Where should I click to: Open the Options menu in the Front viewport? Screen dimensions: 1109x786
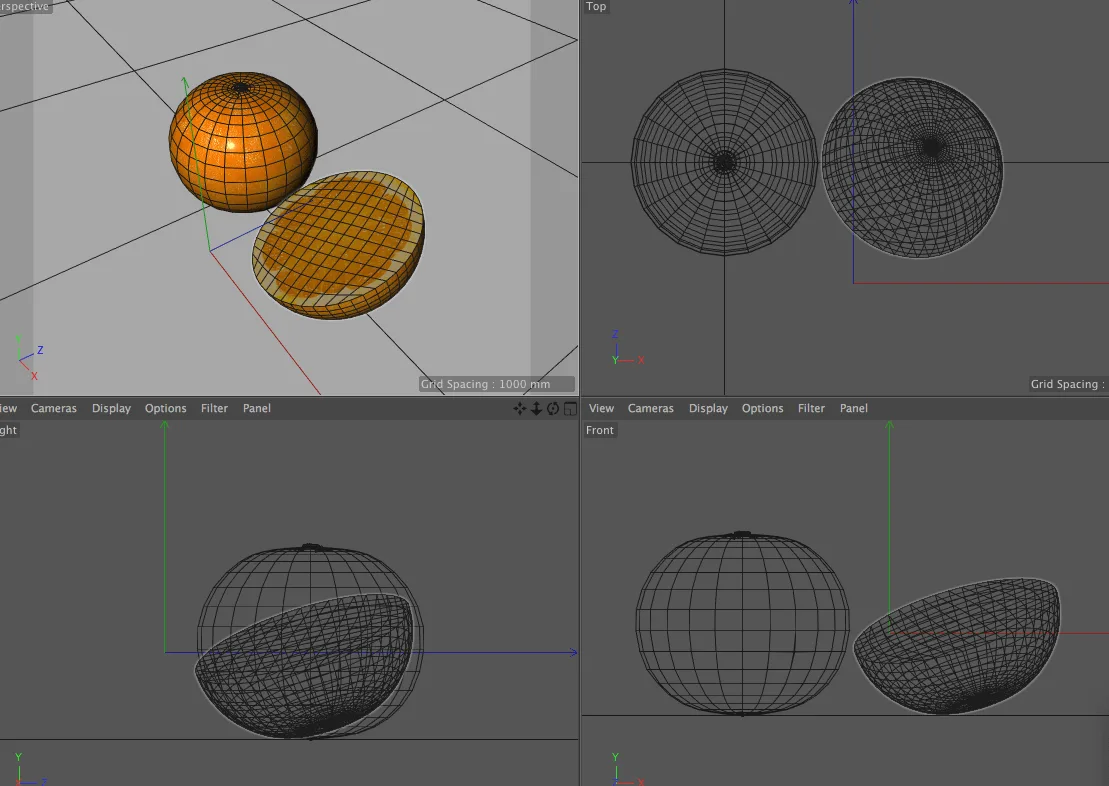coord(762,408)
